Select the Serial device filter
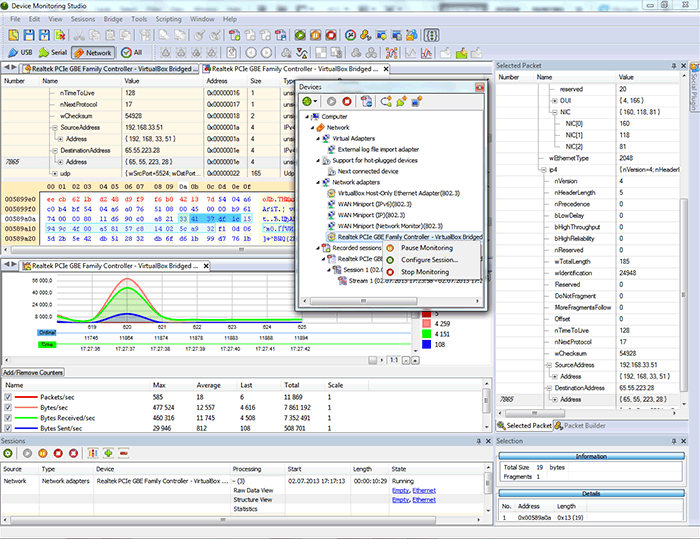700x539 pixels. tap(53, 53)
